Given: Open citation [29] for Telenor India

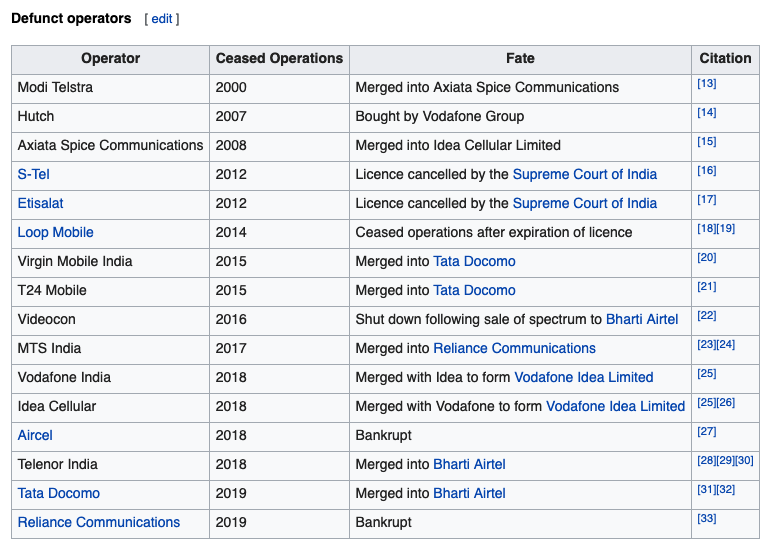Looking at the screenshot, I should 725,461.
